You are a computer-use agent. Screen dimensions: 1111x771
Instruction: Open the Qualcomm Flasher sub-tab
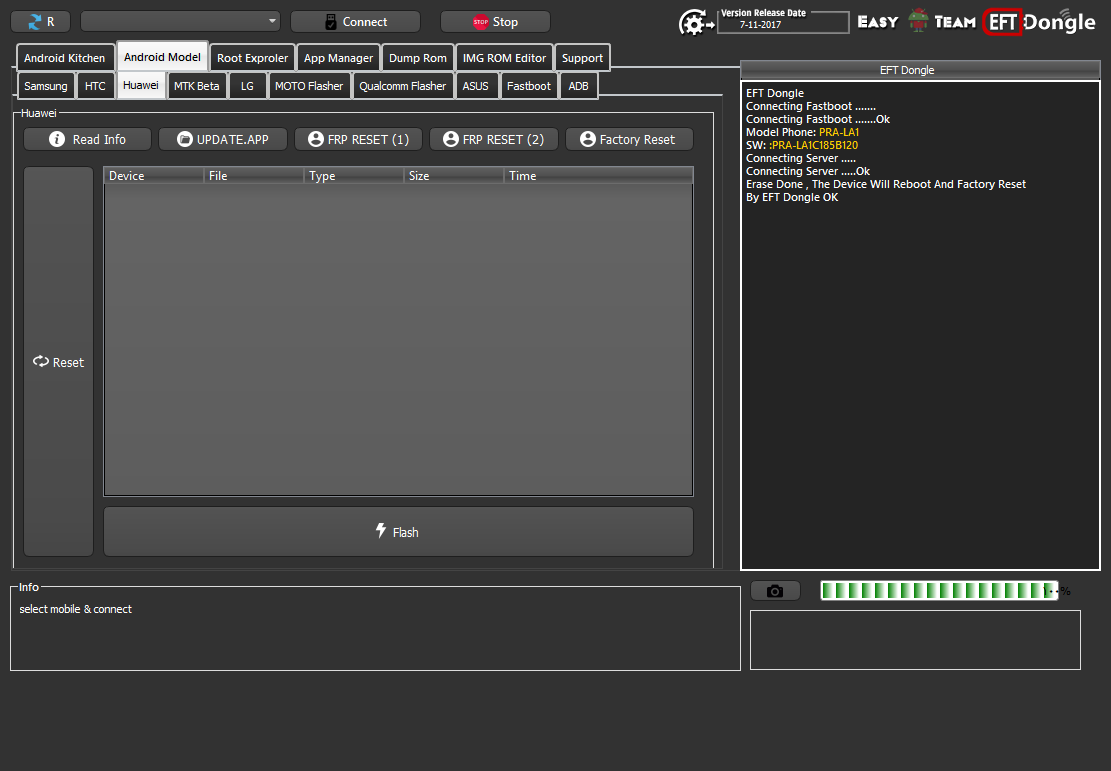pyautogui.click(x=402, y=86)
